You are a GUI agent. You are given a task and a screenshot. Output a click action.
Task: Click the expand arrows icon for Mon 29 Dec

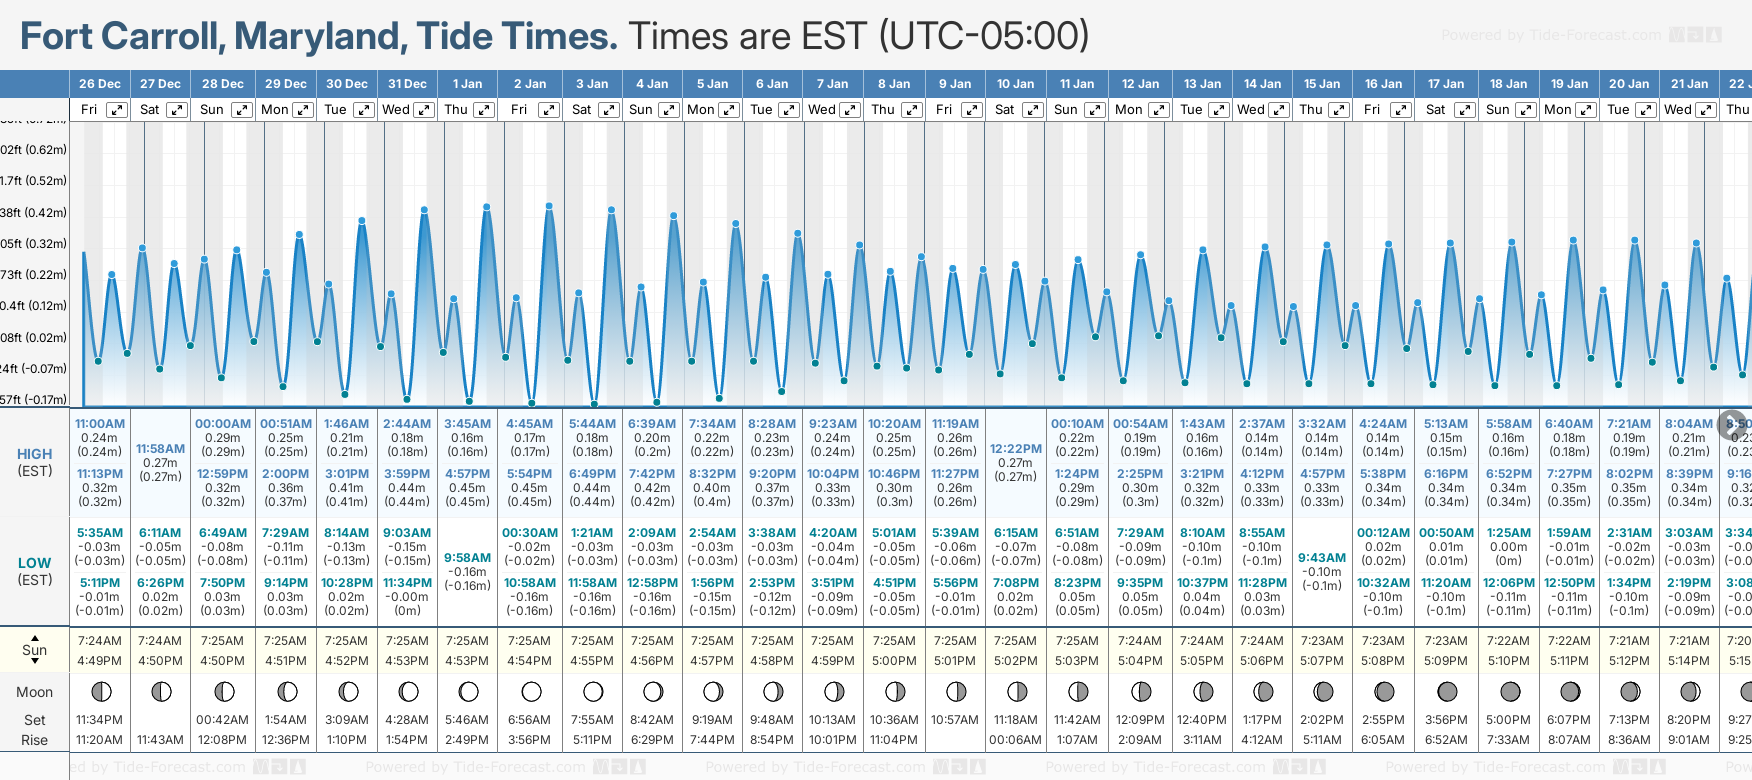(303, 110)
